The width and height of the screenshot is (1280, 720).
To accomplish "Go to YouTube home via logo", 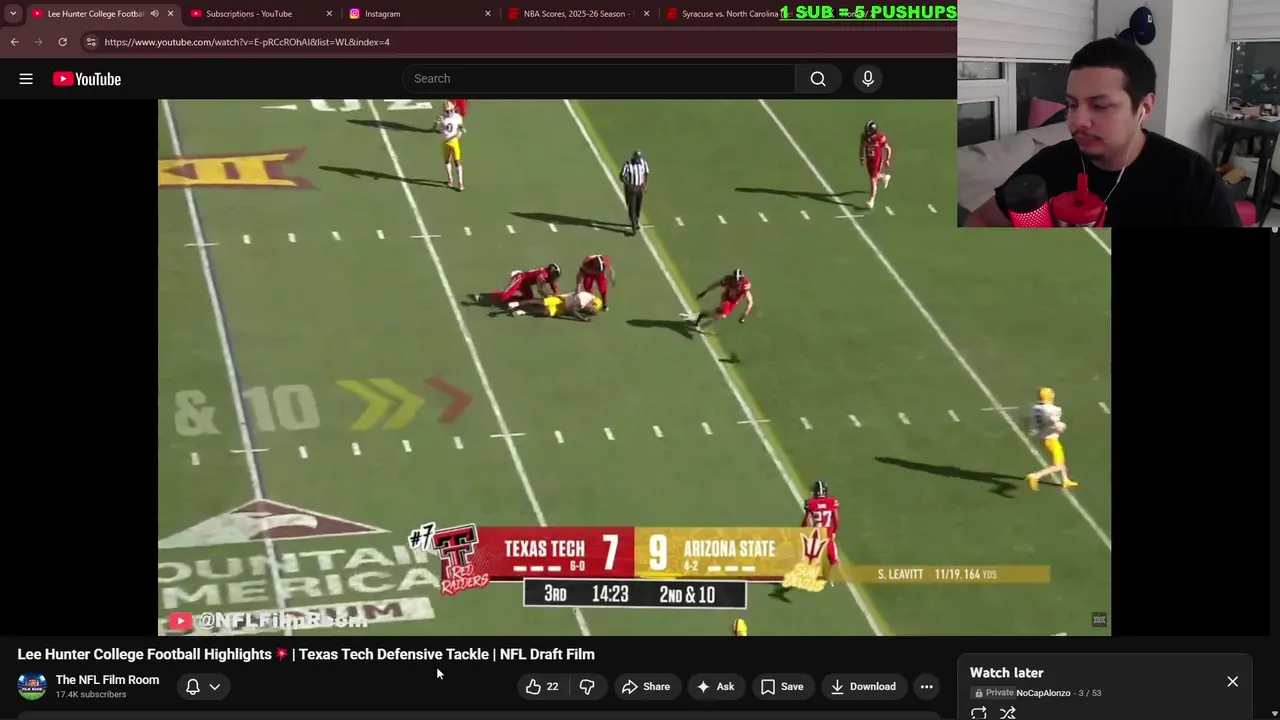I will tap(87, 79).
